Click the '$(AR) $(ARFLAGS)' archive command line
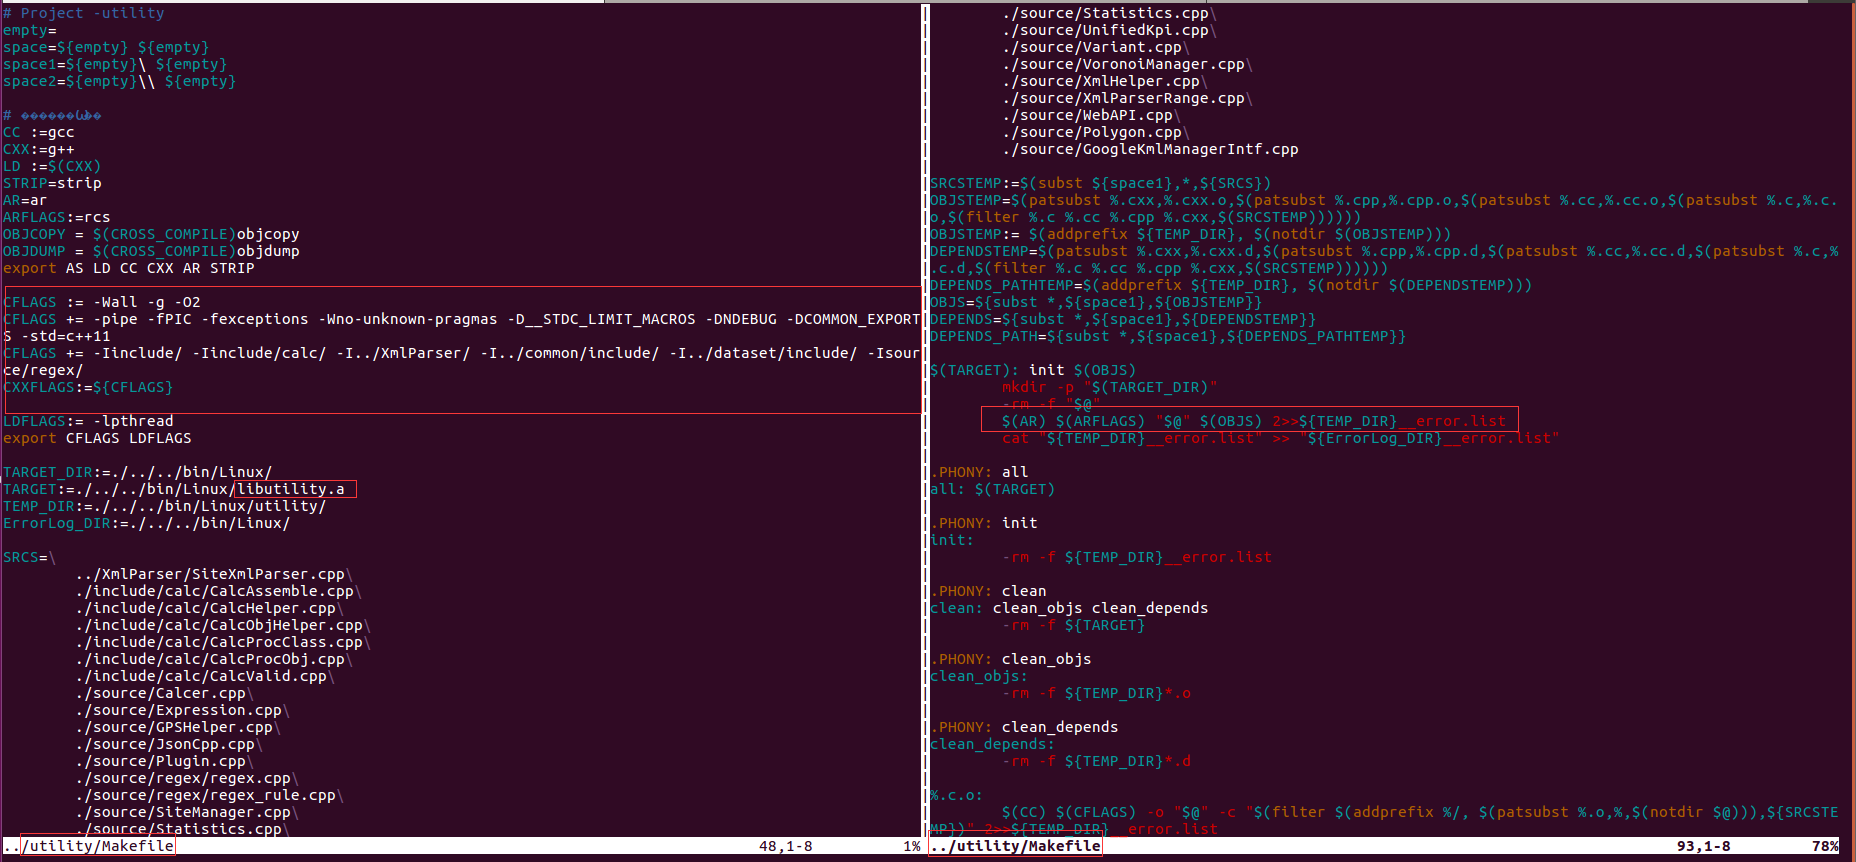Image resolution: width=1856 pixels, height=862 pixels. 1254,421
